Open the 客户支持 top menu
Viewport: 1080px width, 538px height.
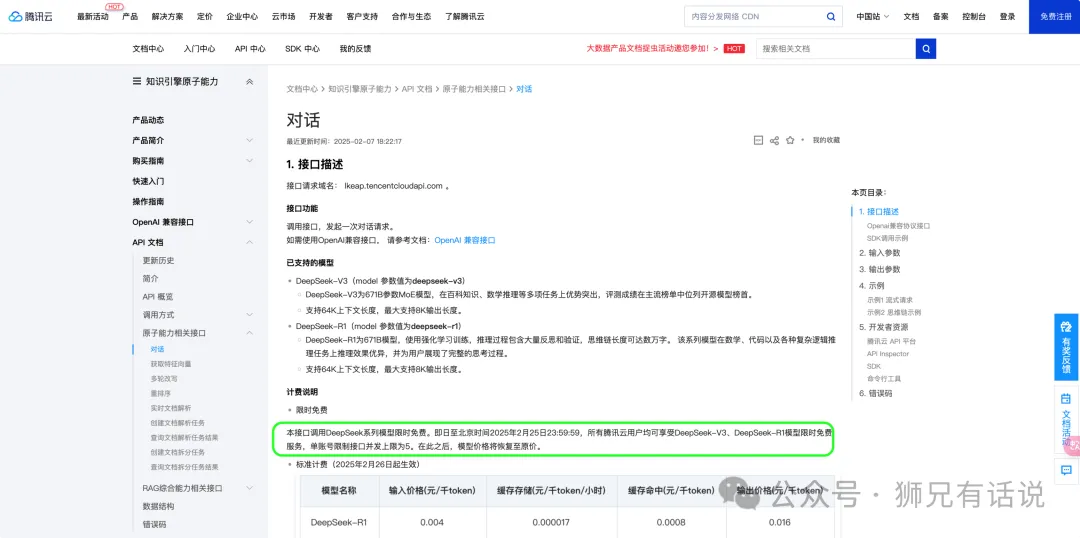tap(362, 17)
